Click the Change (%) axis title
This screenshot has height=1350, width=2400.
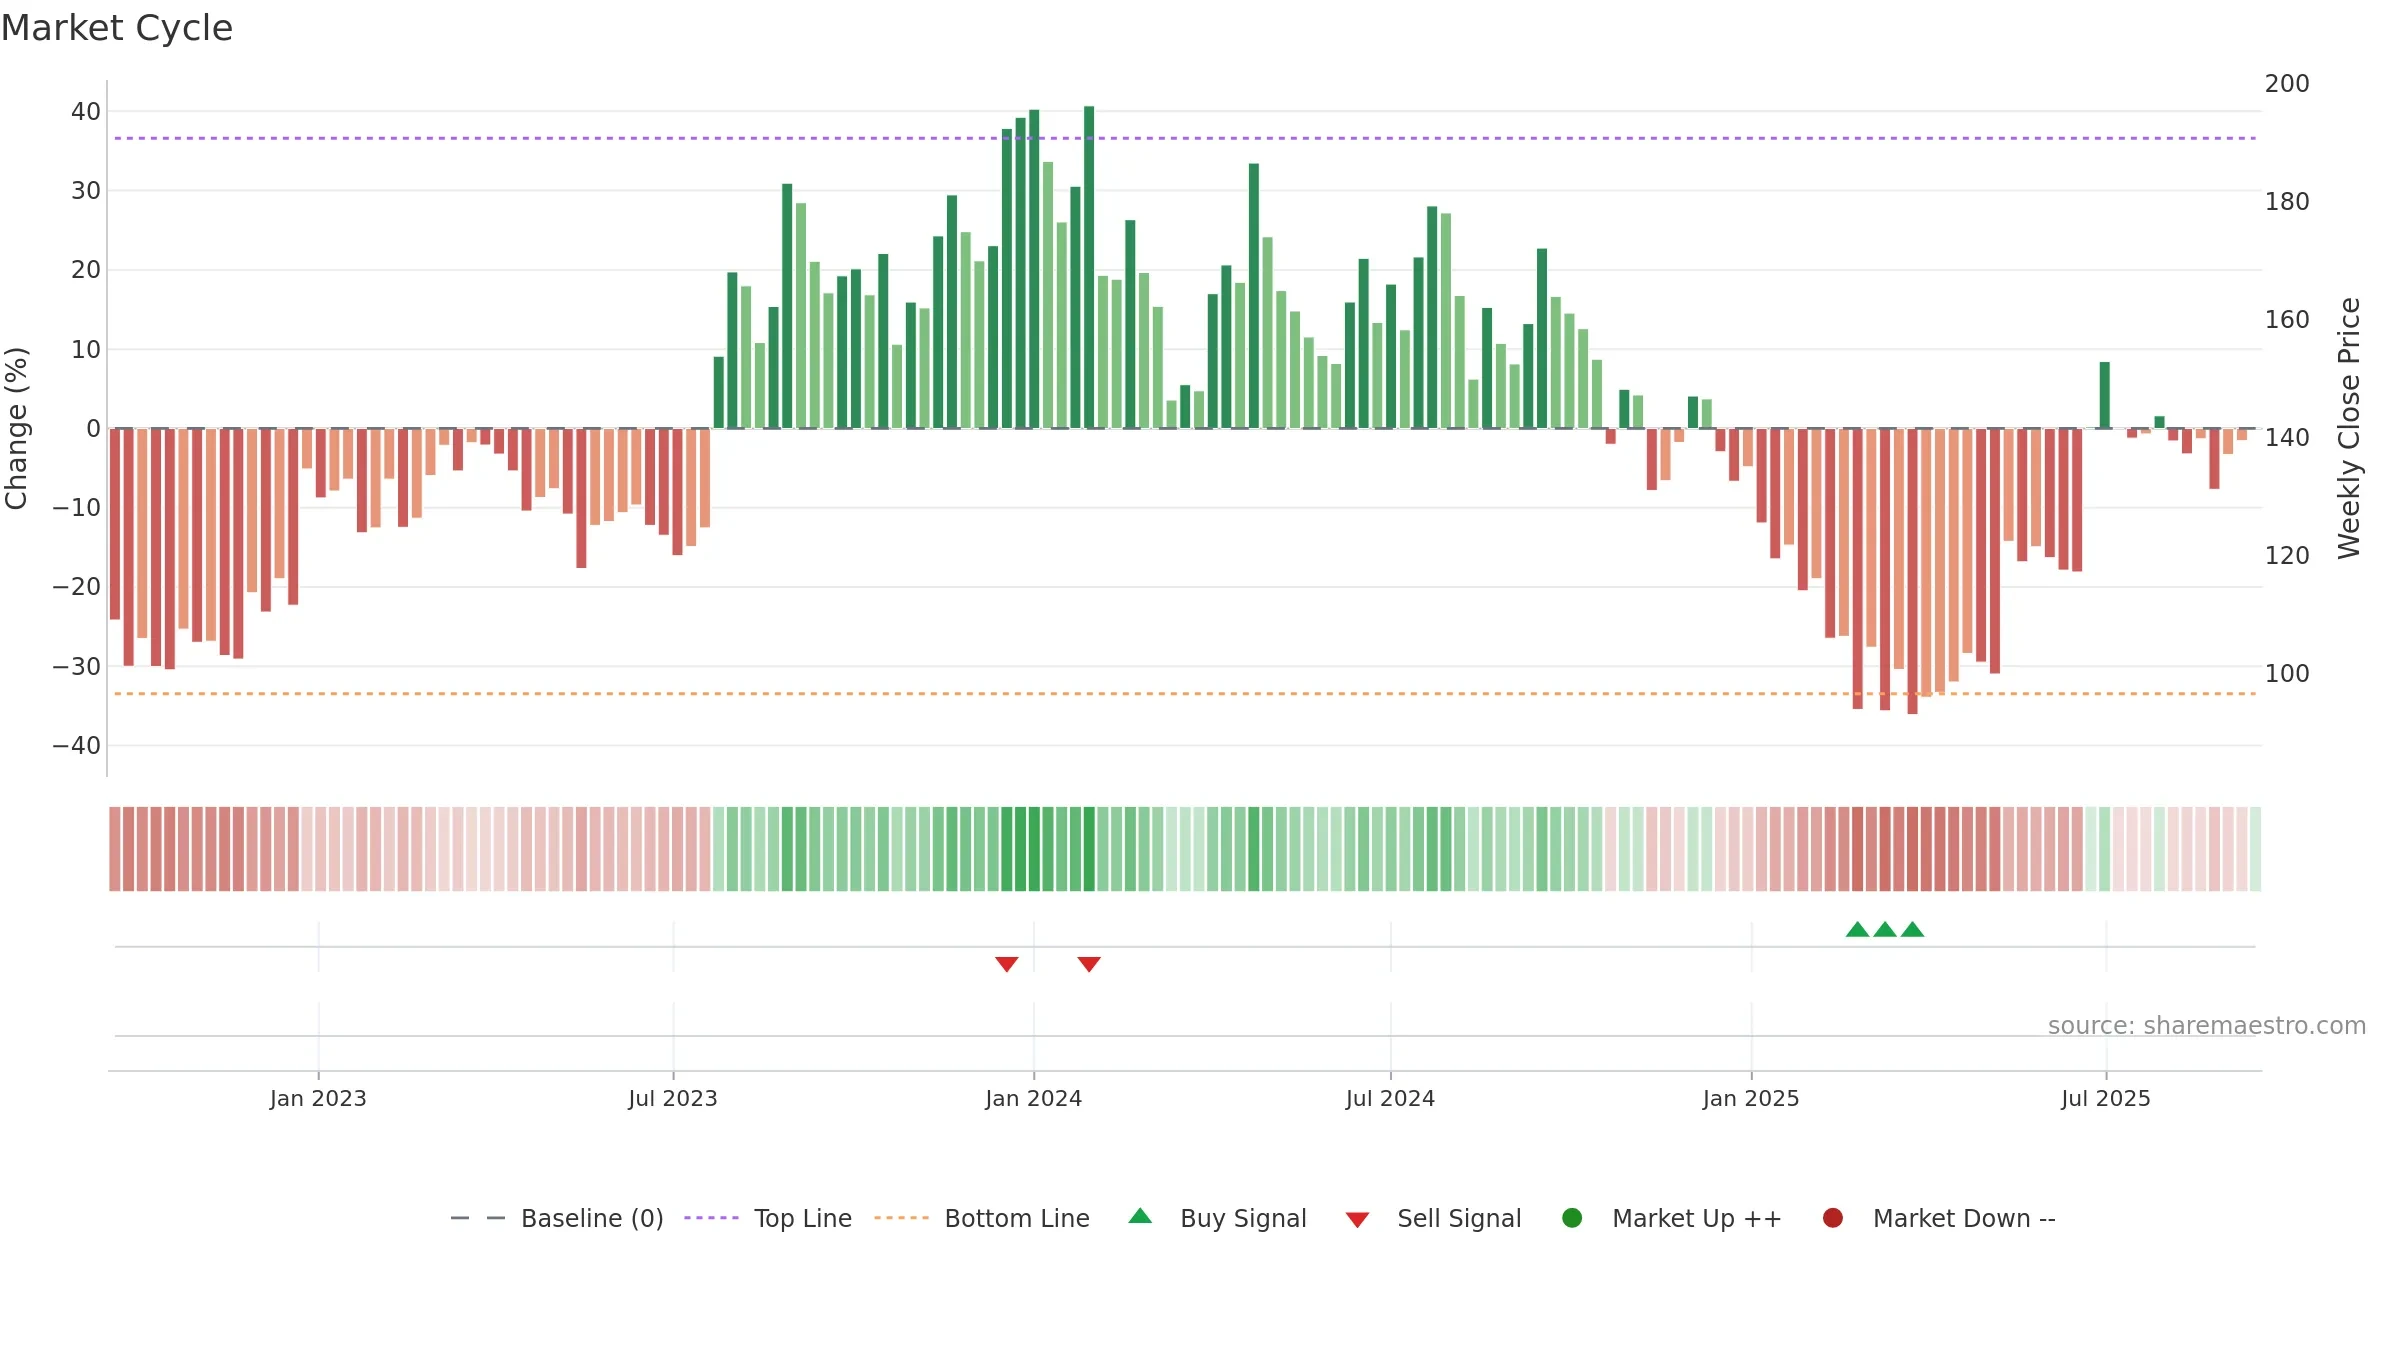(17, 428)
